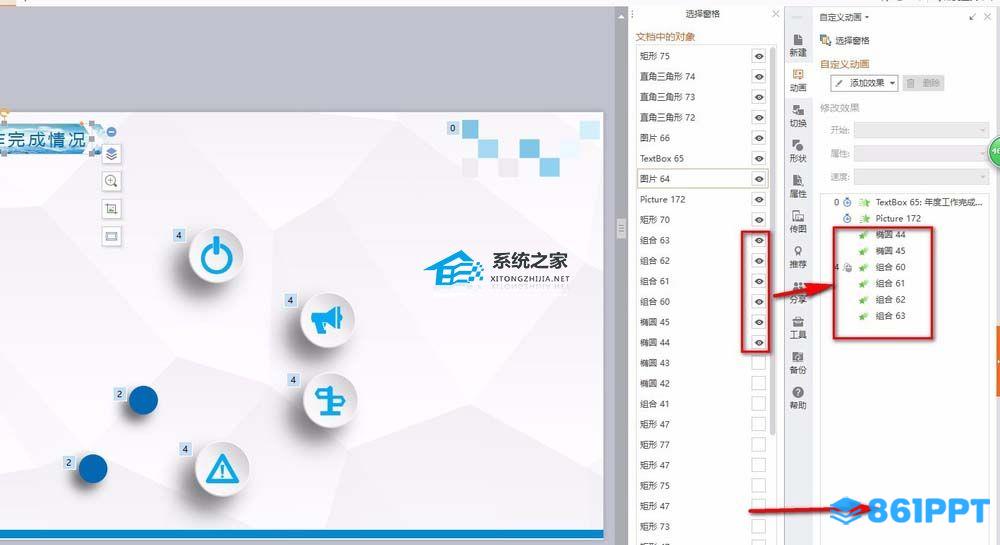The height and width of the screenshot is (545, 1000).
Task: Show 矩形 77 using its empty checkbox
Action: click(x=758, y=444)
